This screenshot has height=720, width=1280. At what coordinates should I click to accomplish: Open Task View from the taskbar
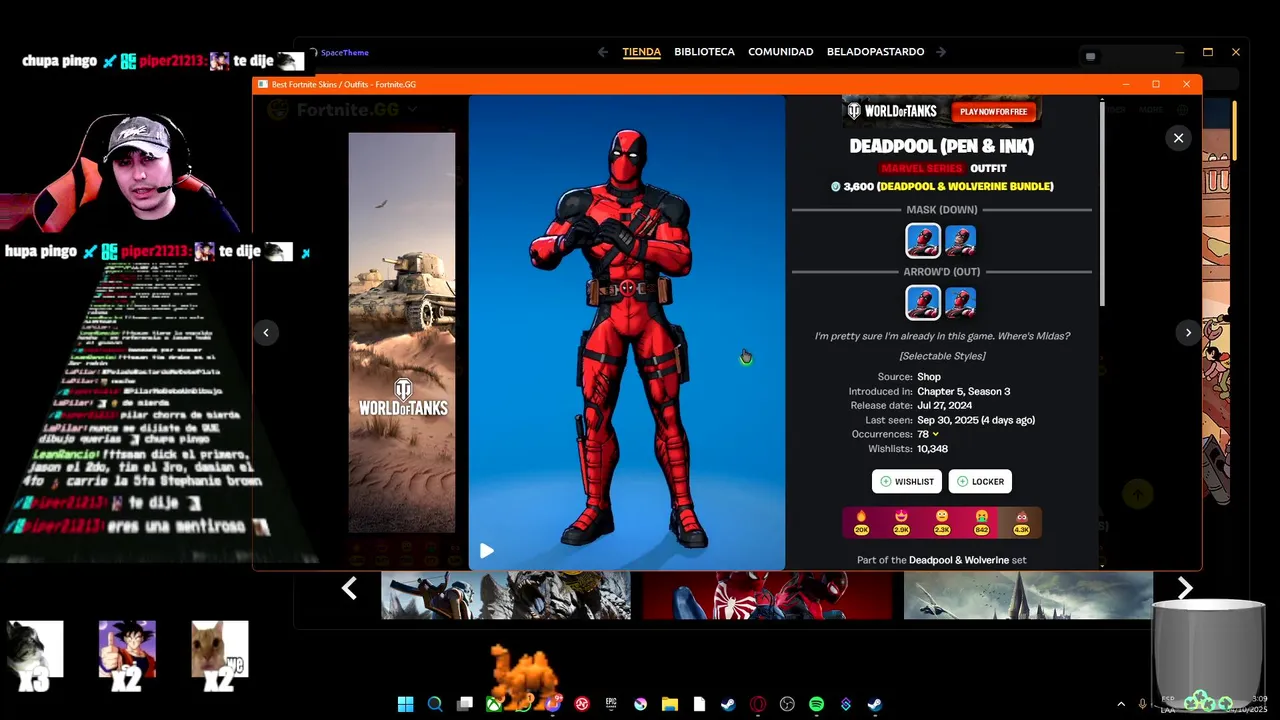pyautogui.click(x=465, y=704)
